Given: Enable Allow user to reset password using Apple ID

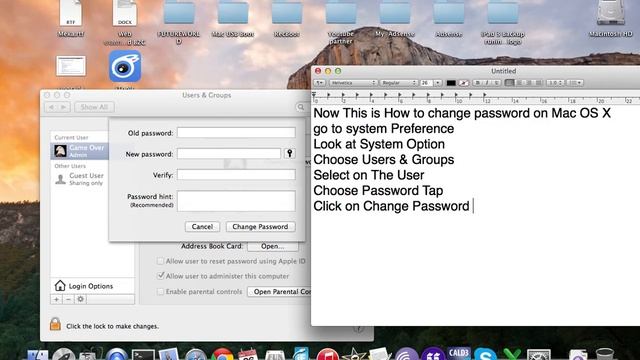Looking at the screenshot, I should tap(160, 261).
